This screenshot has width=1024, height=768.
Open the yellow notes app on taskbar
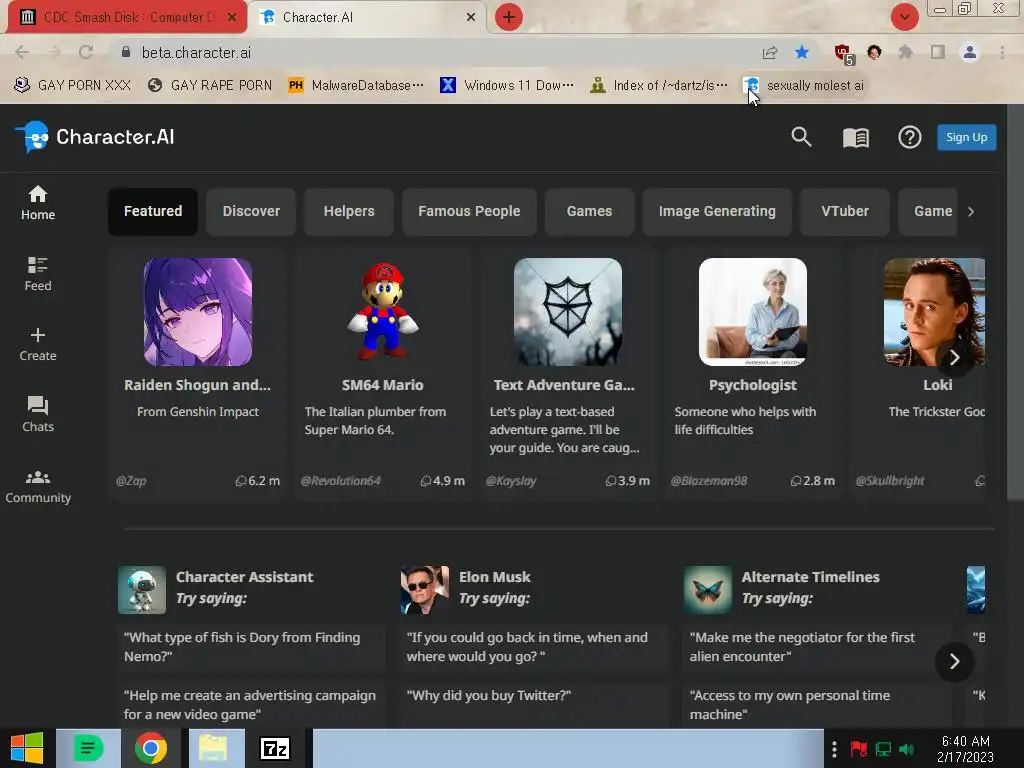[213, 748]
